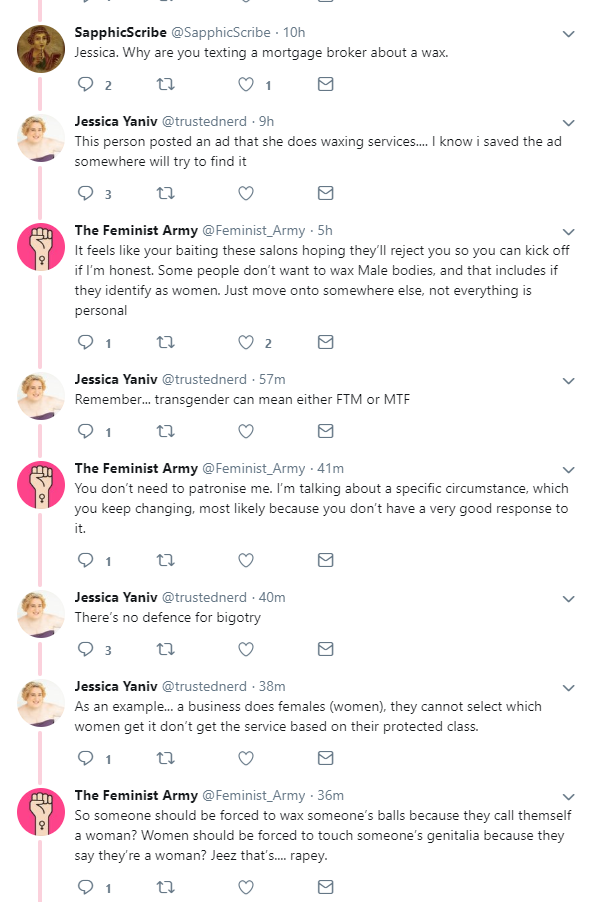
Task: Retweet SapphicScribe's mortgage broker tweet
Action: 166,85
